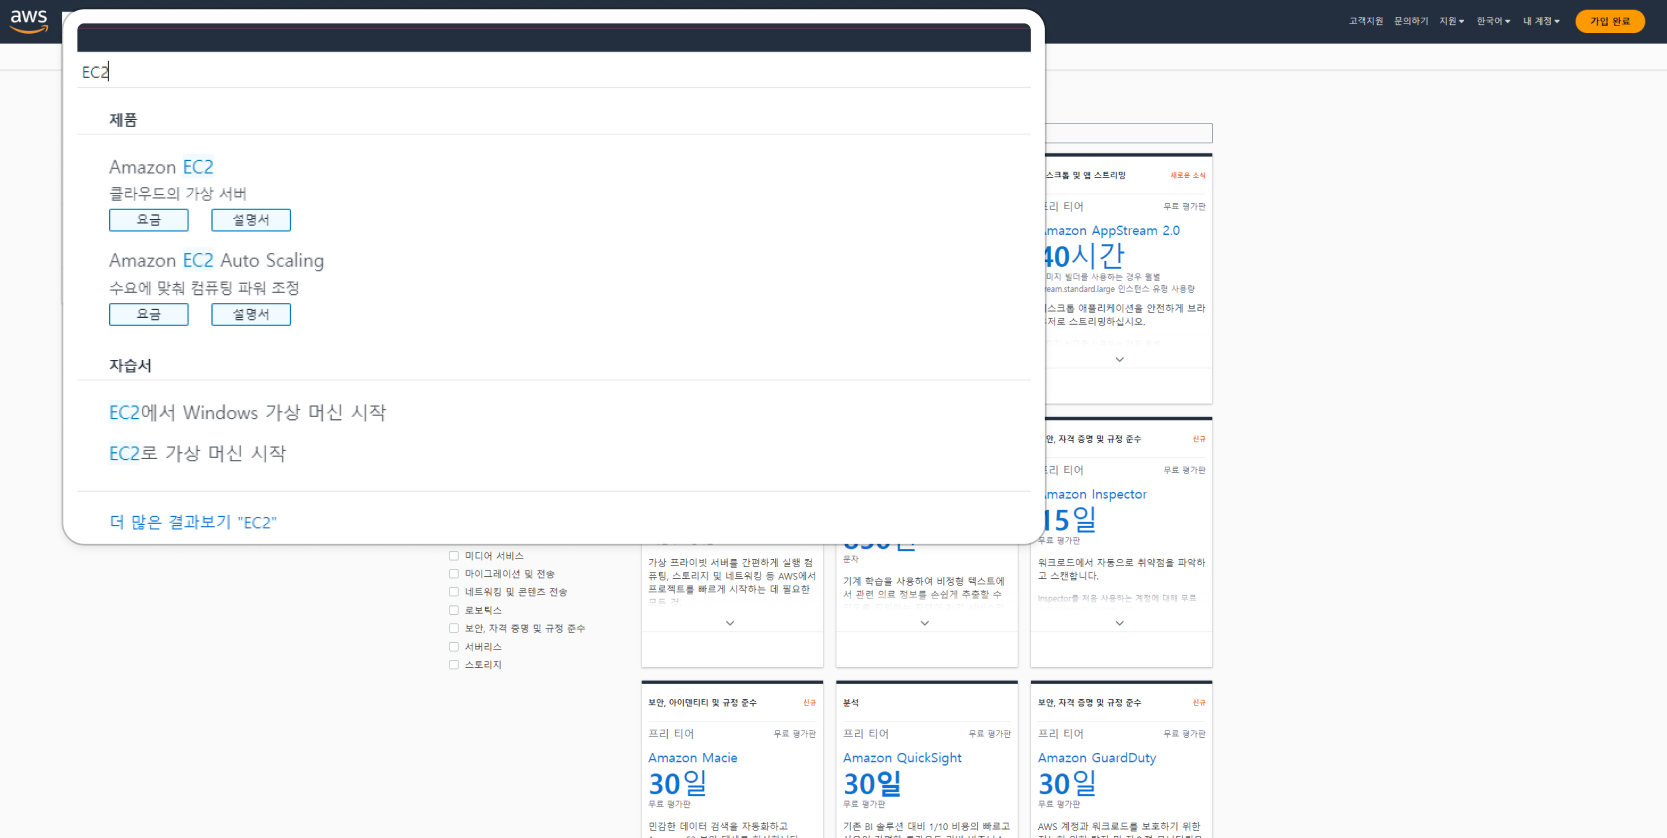The image size is (1667, 838).
Task: Click 설명서 button under EC2 Auto Scaling
Action: tap(251, 314)
